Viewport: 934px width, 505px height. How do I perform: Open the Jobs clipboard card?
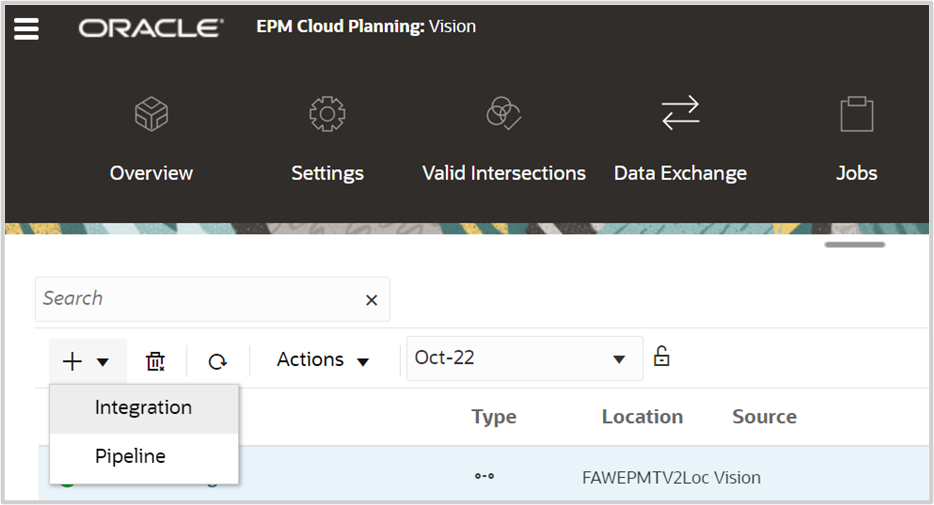coord(856,140)
